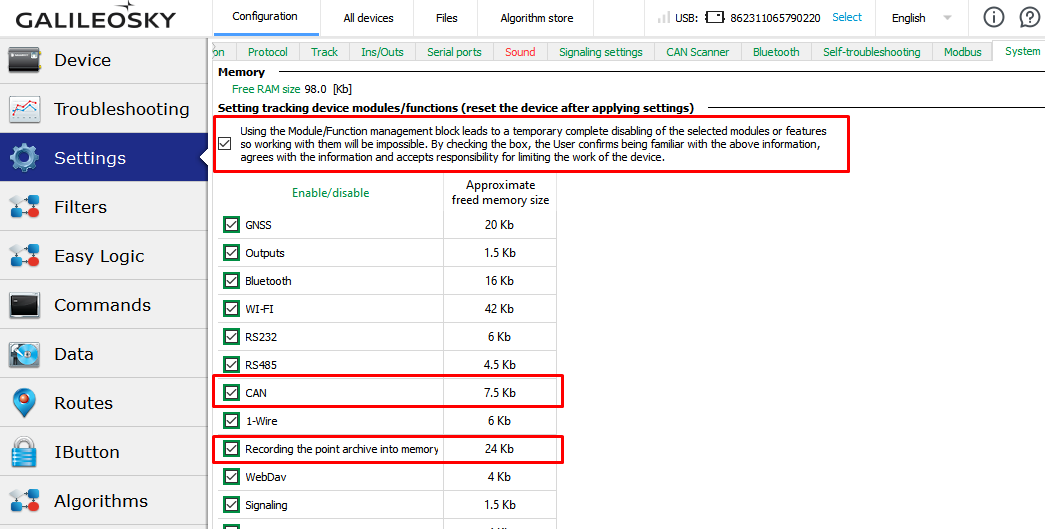Open Troubleshooting via its chart icon
The image size is (1045, 529).
[25, 109]
